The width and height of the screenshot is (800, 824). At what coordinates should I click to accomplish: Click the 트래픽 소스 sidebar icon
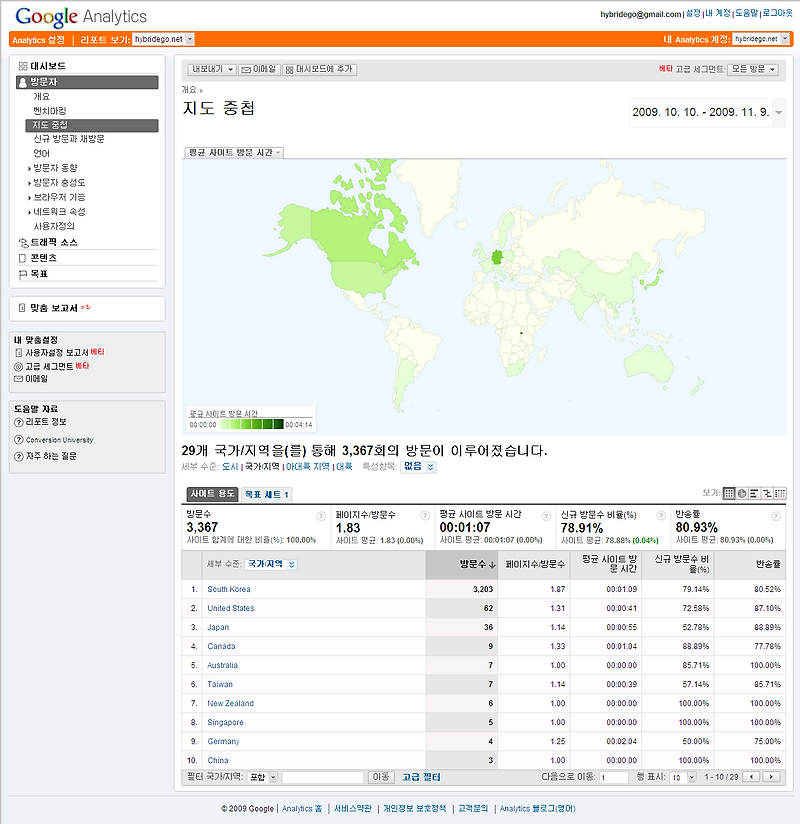pyautogui.click(x=22, y=243)
